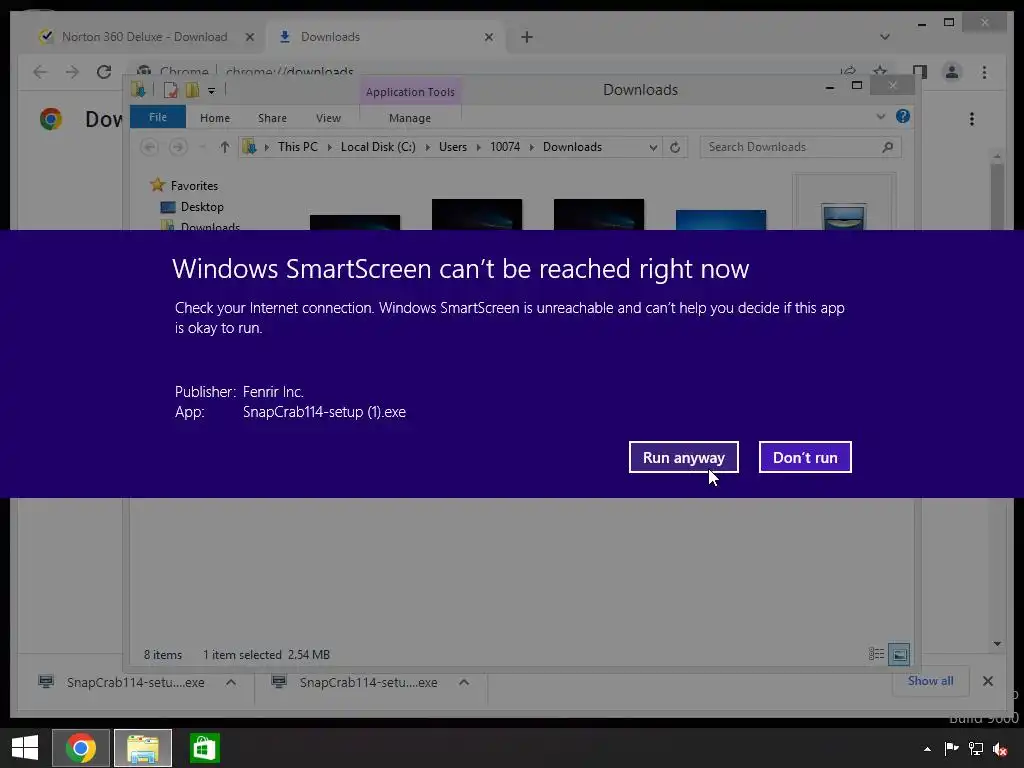Open Action Center flag icon
Screen dimensions: 1024x768
952,748
